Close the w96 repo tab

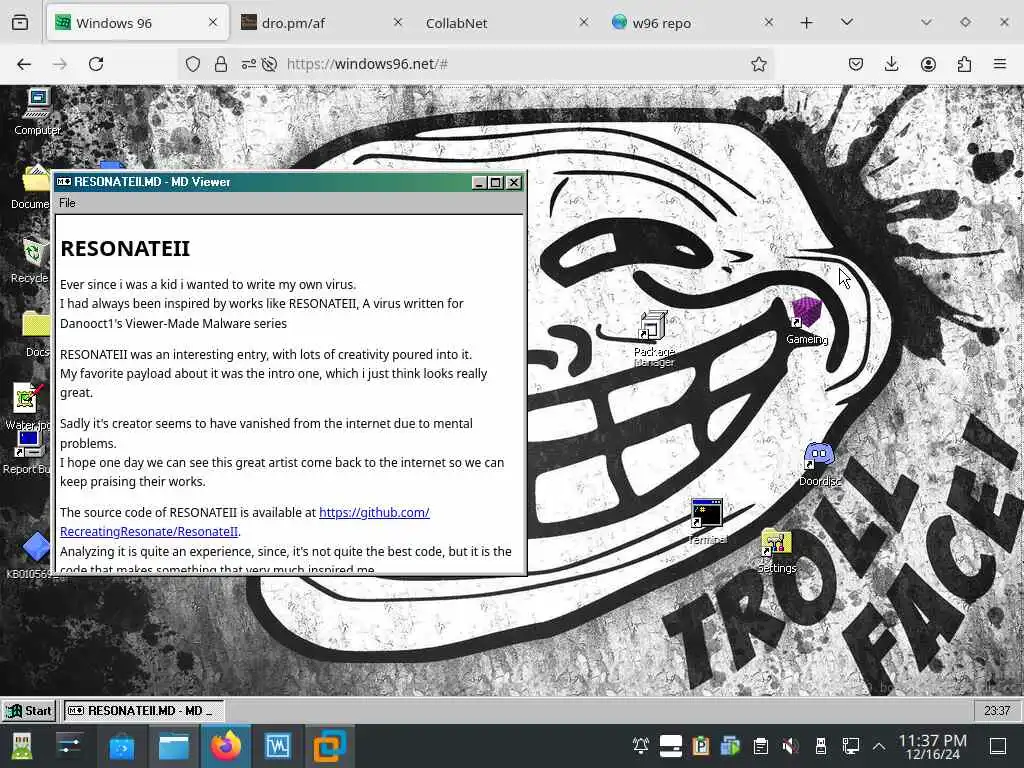click(769, 23)
